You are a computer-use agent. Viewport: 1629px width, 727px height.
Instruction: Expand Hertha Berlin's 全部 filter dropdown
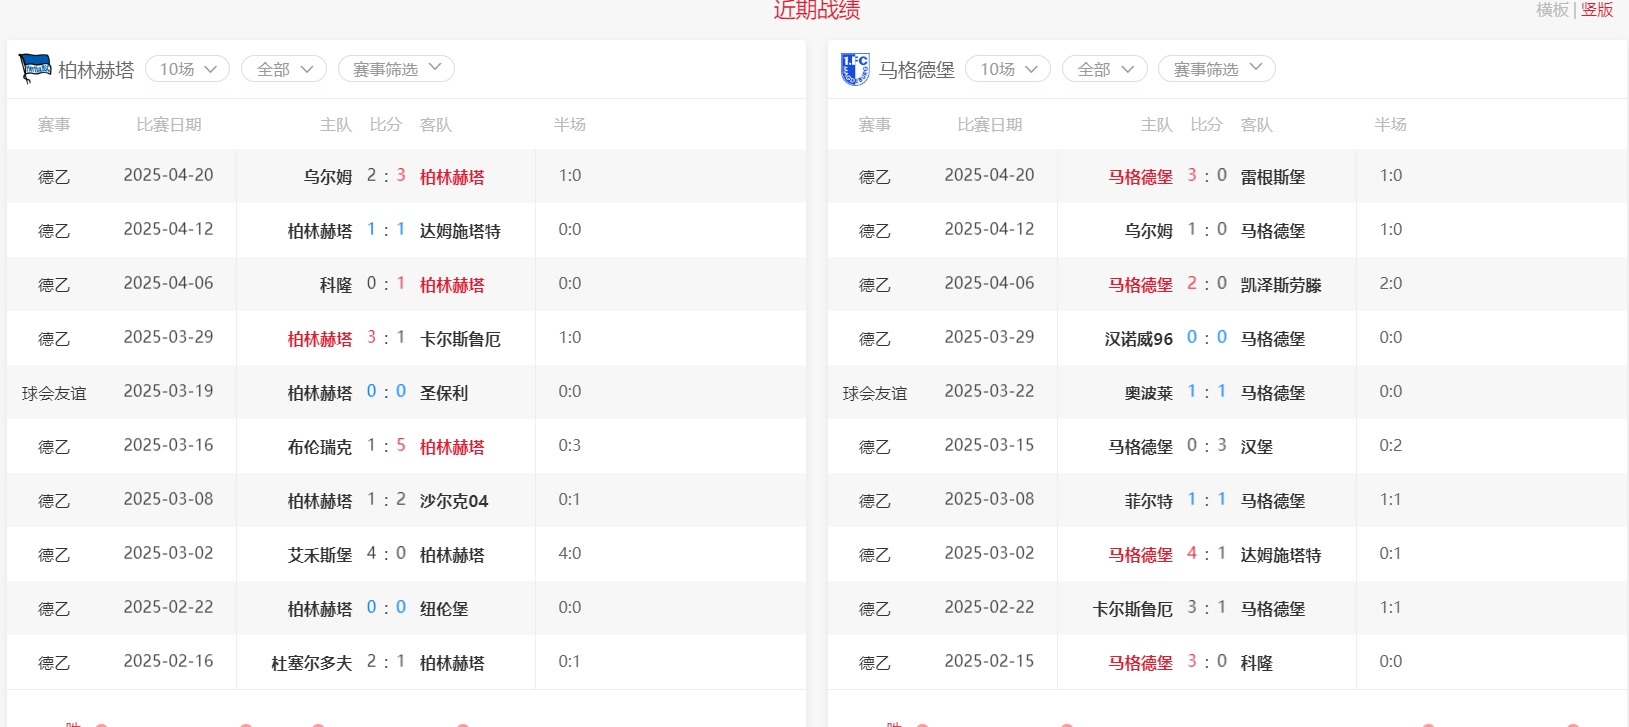[284, 69]
